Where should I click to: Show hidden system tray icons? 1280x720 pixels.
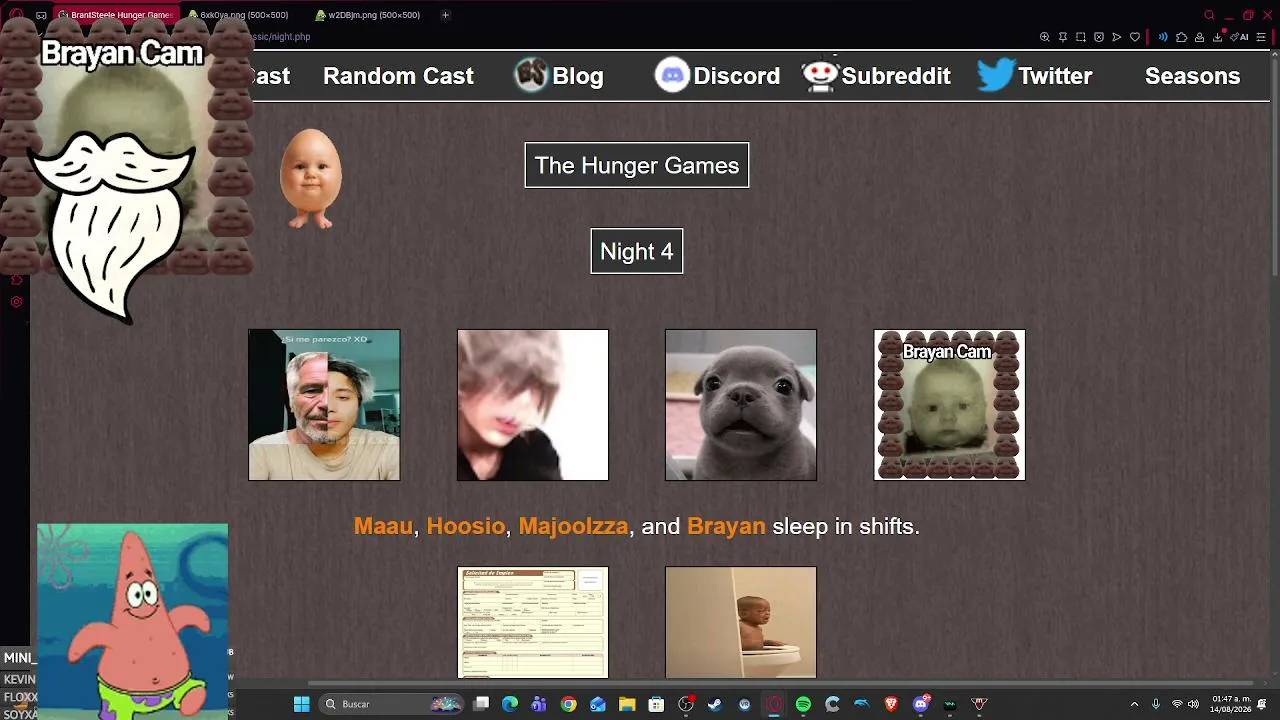coord(1134,704)
